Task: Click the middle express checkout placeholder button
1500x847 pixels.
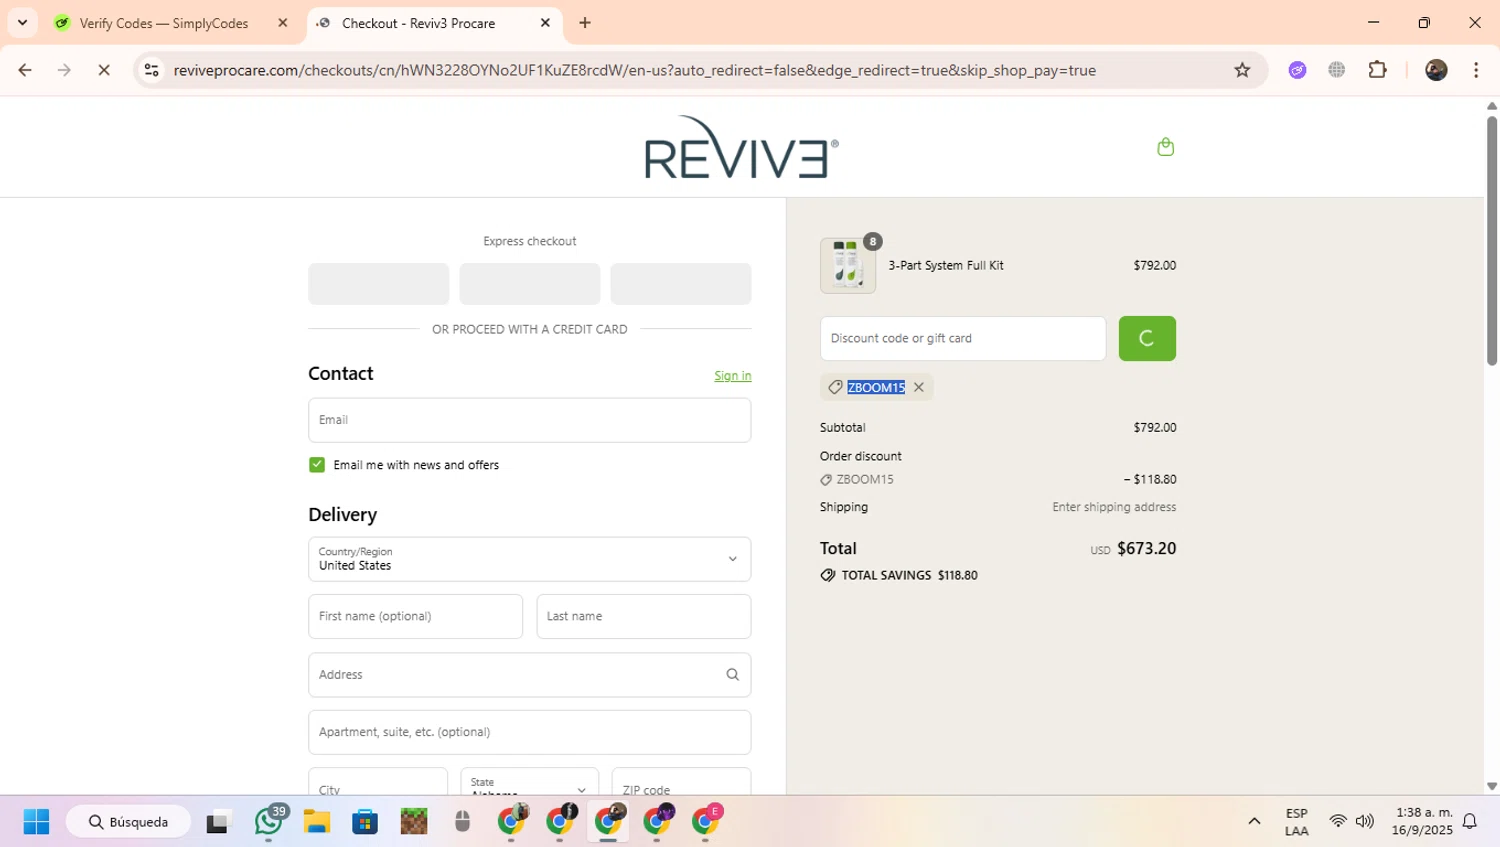Action: tap(529, 284)
